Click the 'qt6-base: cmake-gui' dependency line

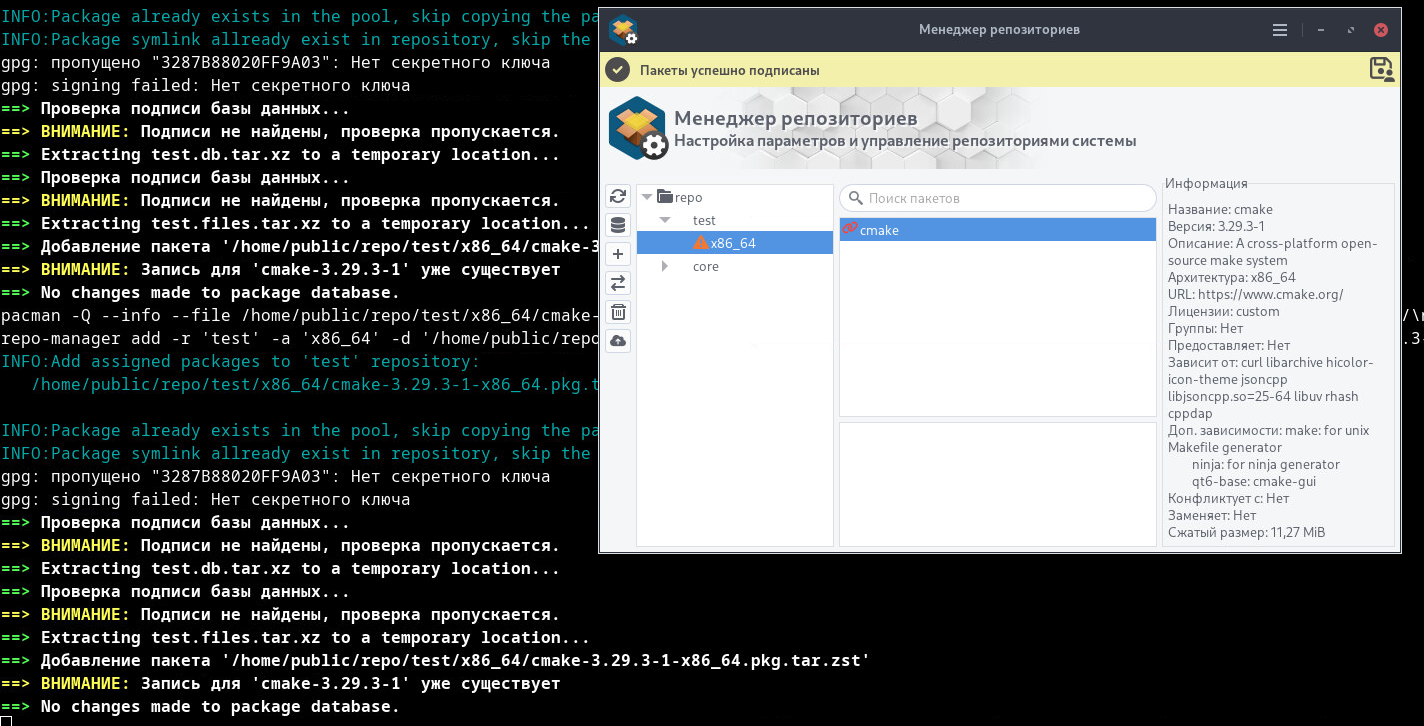(1254, 481)
